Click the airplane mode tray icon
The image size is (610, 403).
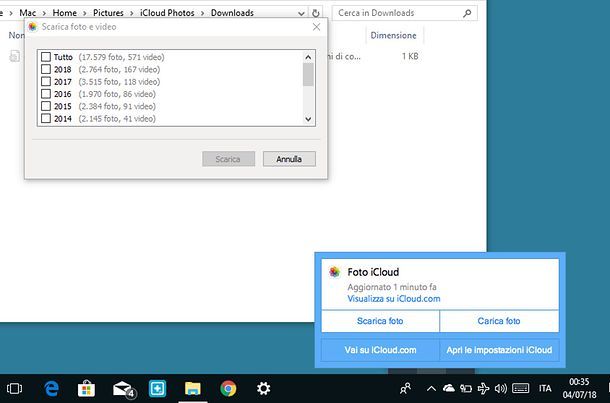pyautogui.click(x=483, y=389)
